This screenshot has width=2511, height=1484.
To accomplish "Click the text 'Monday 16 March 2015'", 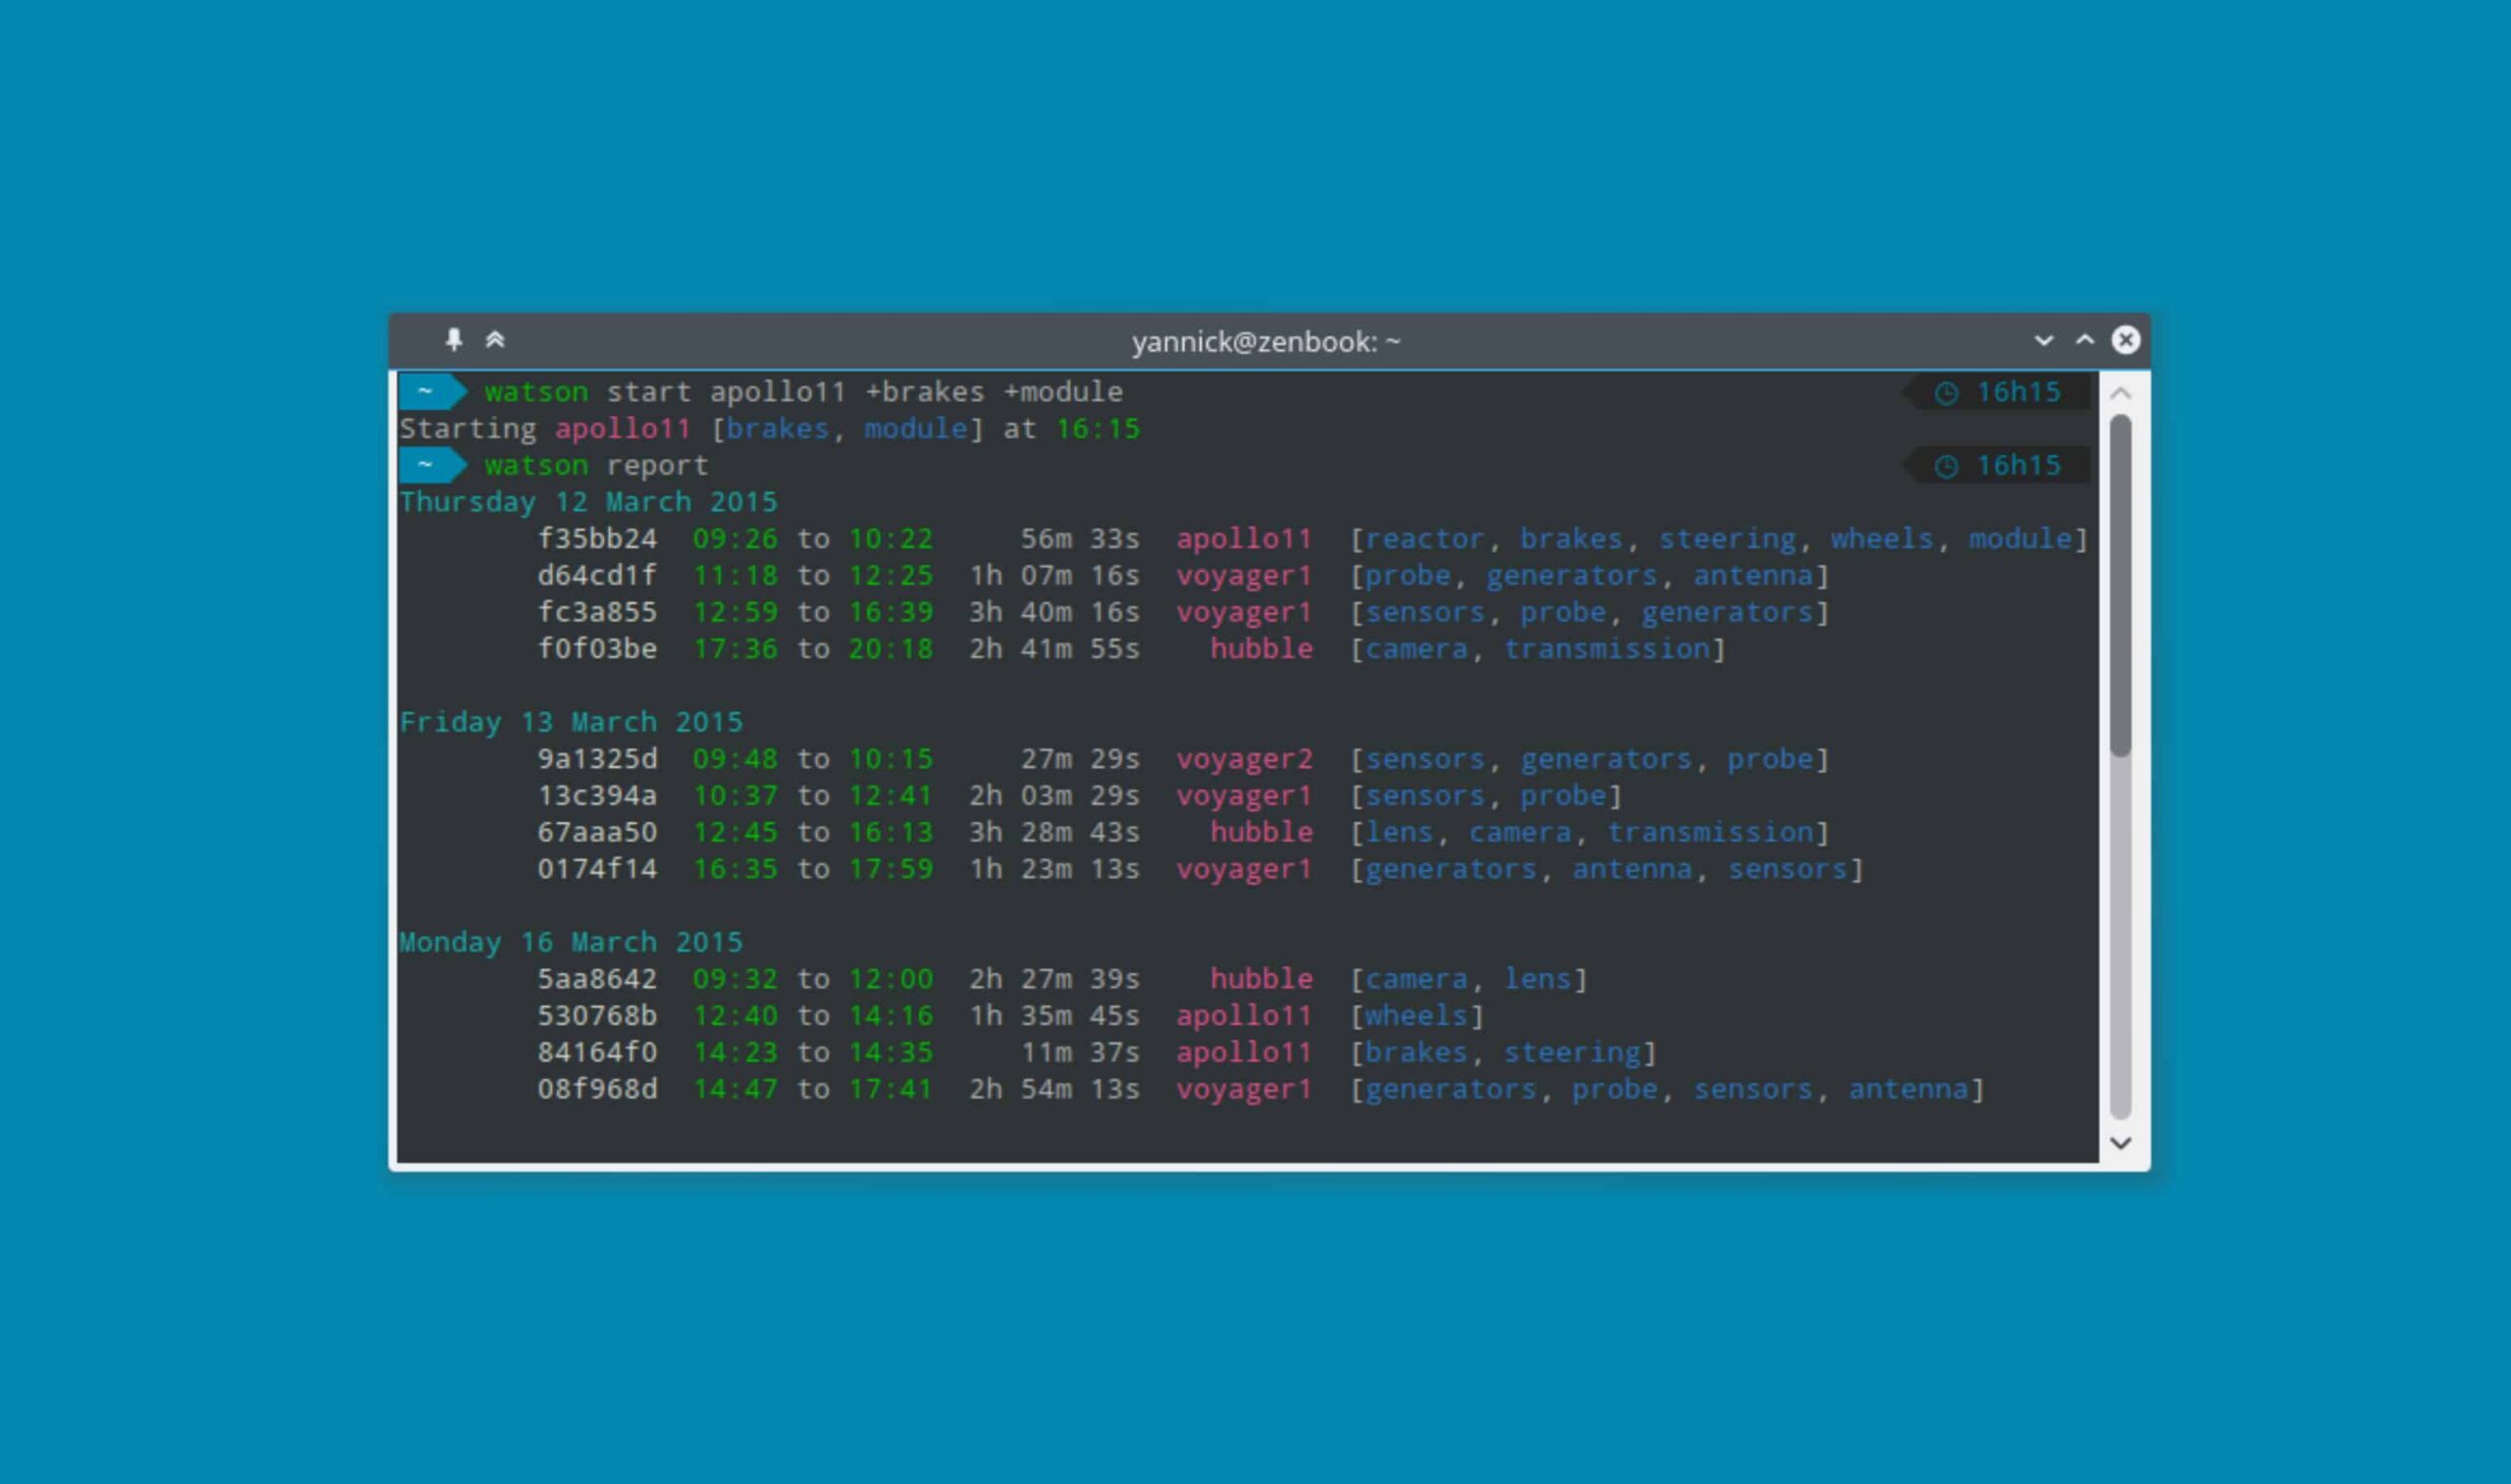I will tap(571, 942).
